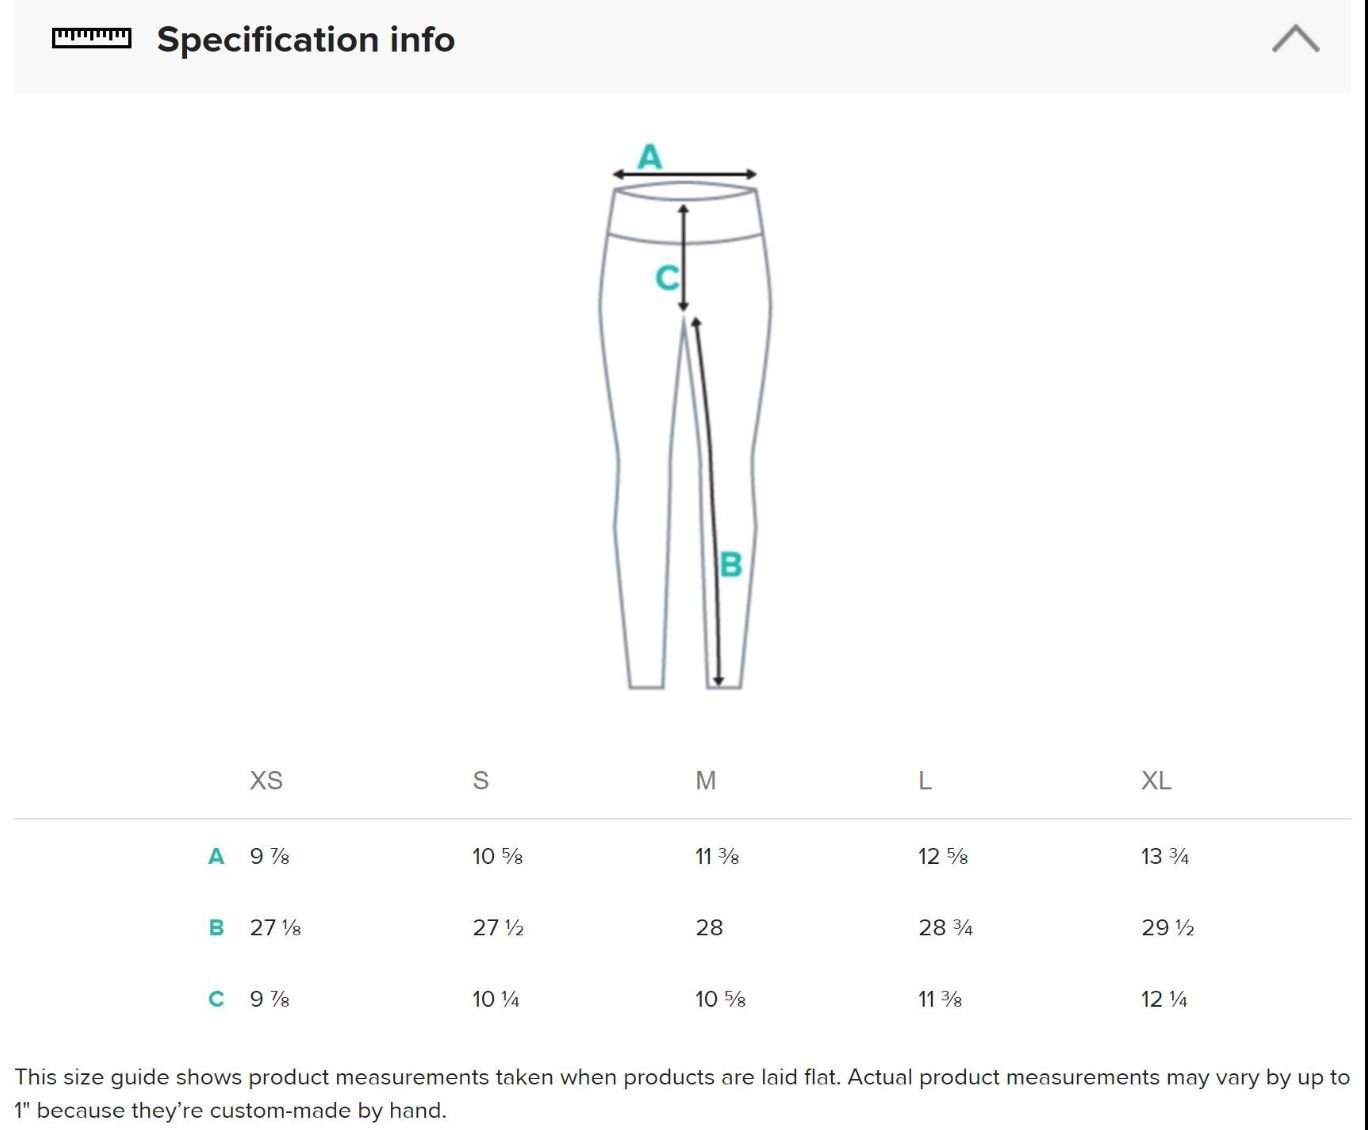Select the L size column header
1368x1130 pixels.
click(925, 781)
